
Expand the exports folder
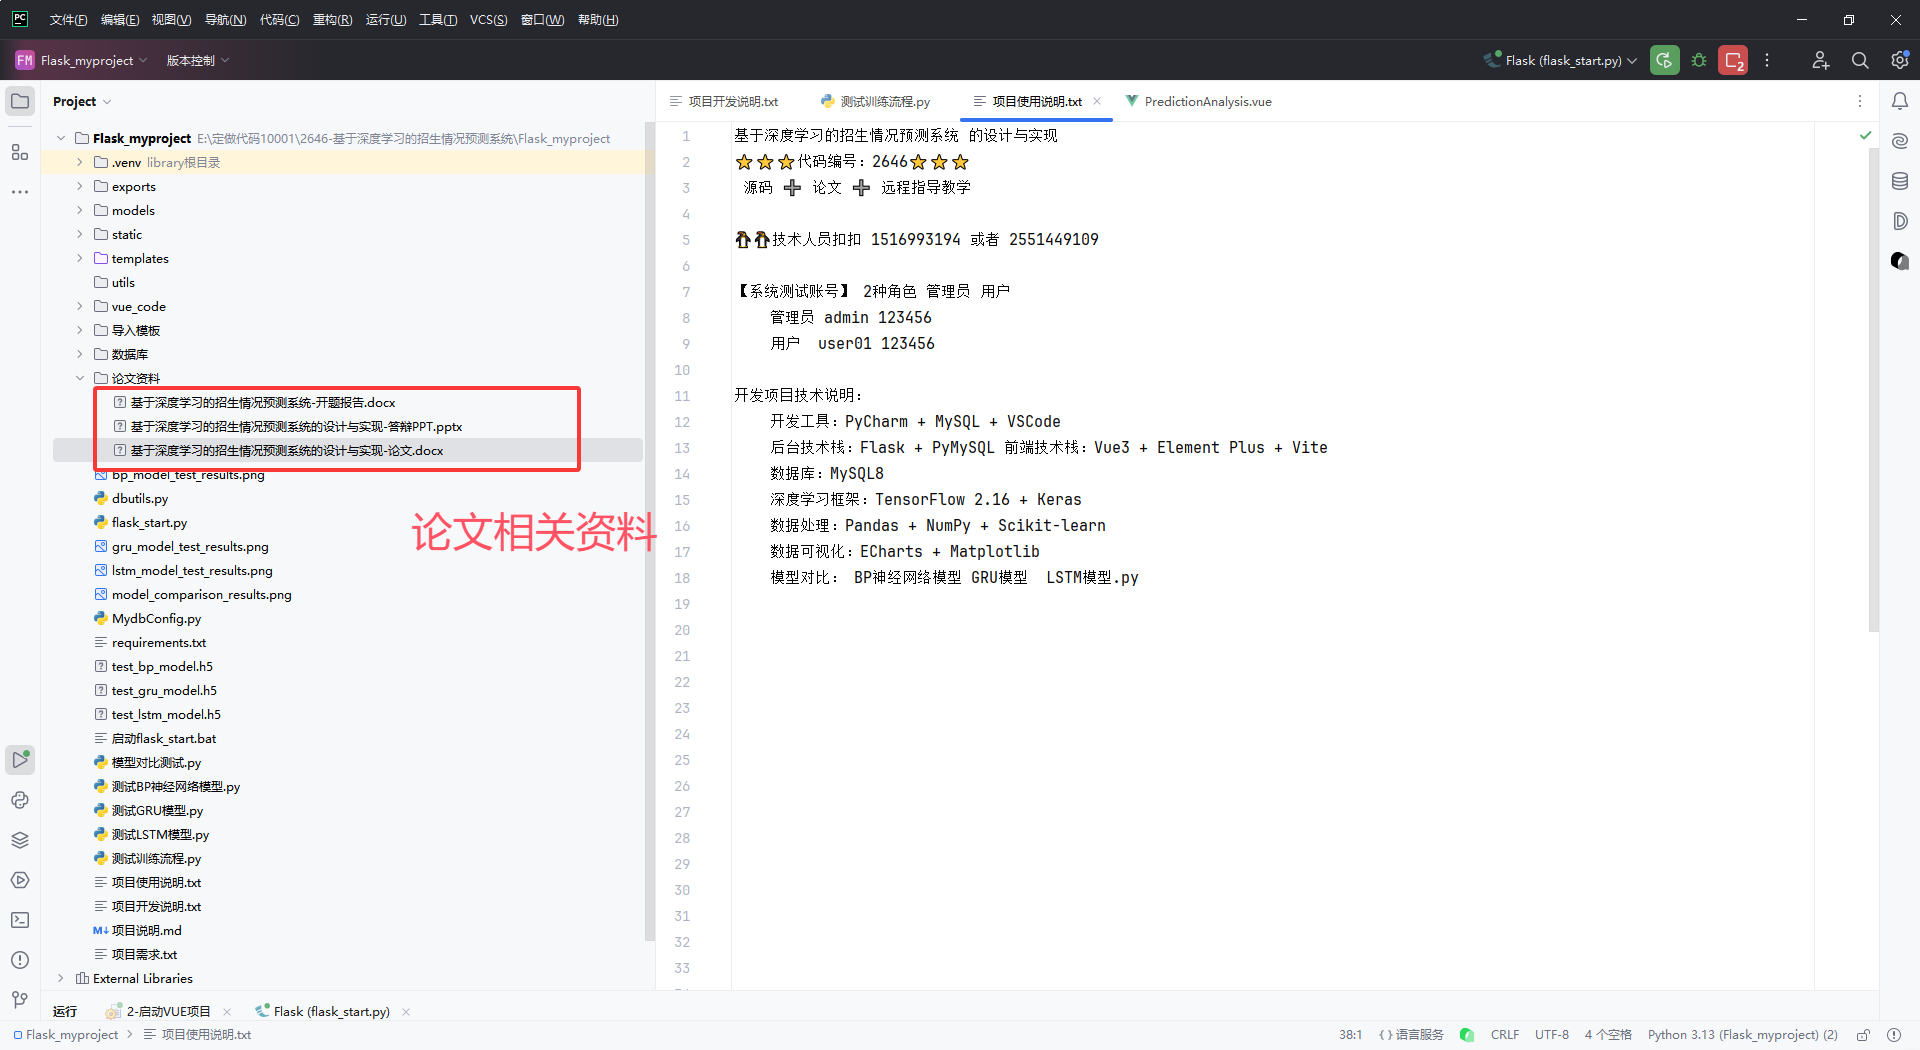pyautogui.click(x=80, y=186)
